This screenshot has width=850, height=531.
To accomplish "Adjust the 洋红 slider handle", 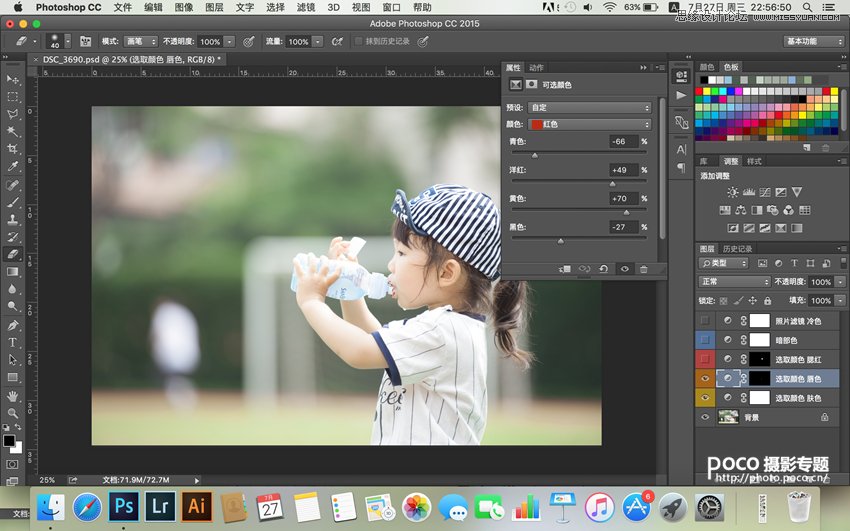I will pyautogui.click(x=613, y=184).
